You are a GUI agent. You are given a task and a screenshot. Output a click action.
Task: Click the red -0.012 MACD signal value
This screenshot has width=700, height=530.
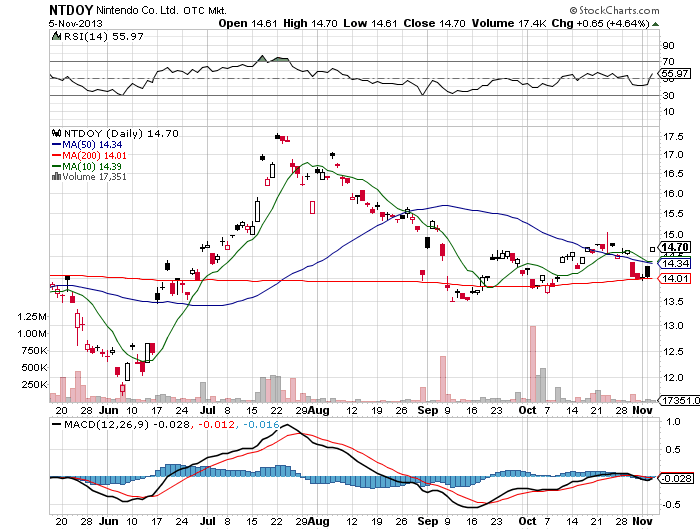point(216,424)
